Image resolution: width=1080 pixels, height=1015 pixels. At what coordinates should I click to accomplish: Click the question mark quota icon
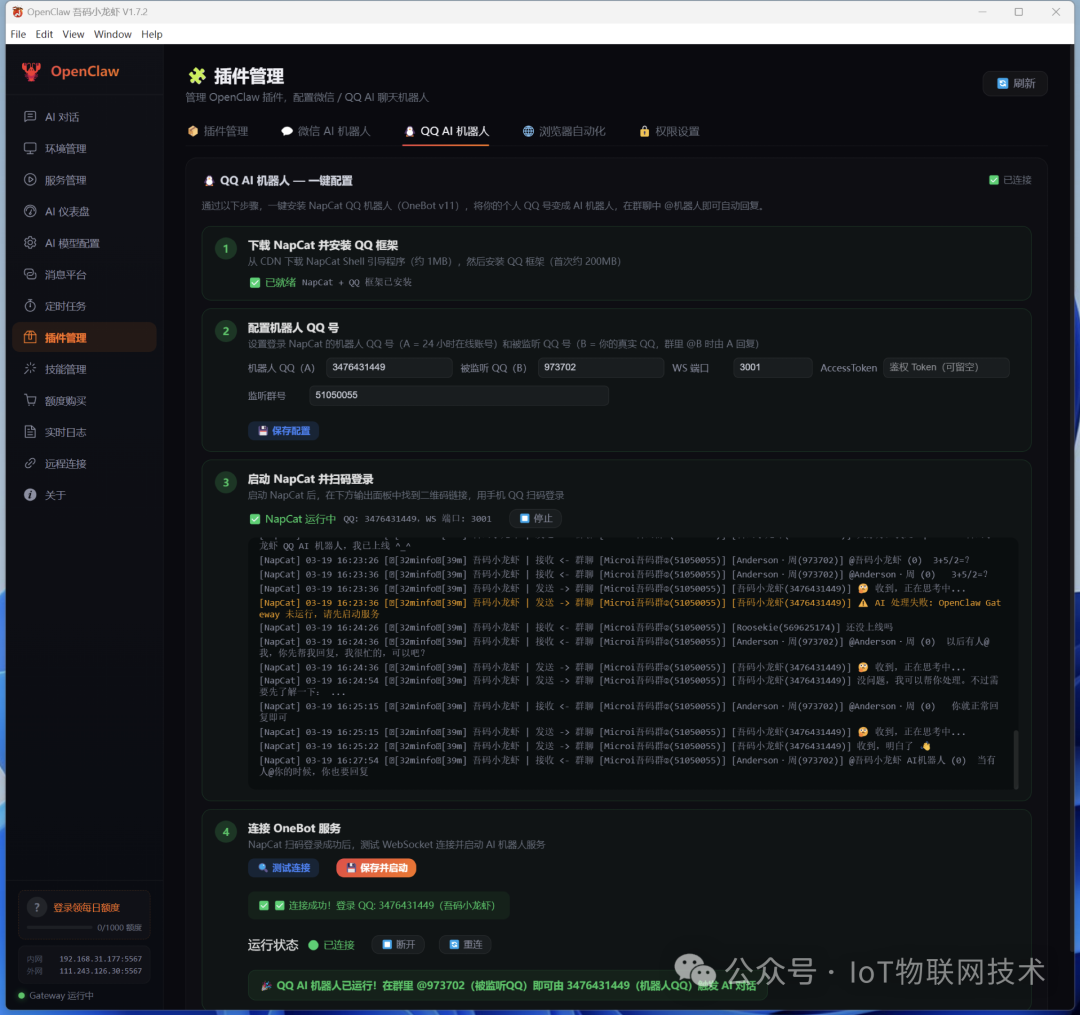click(37, 908)
